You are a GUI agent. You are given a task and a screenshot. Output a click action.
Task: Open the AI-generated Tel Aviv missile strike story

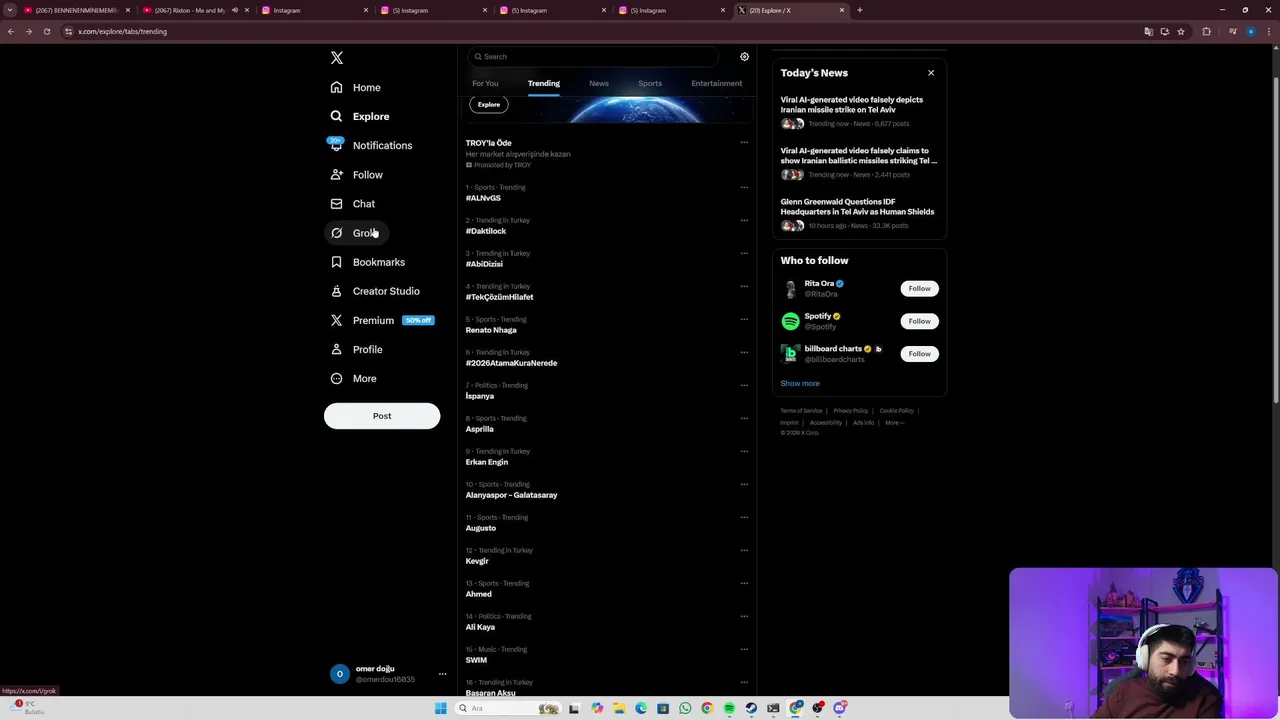tap(858, 111)
